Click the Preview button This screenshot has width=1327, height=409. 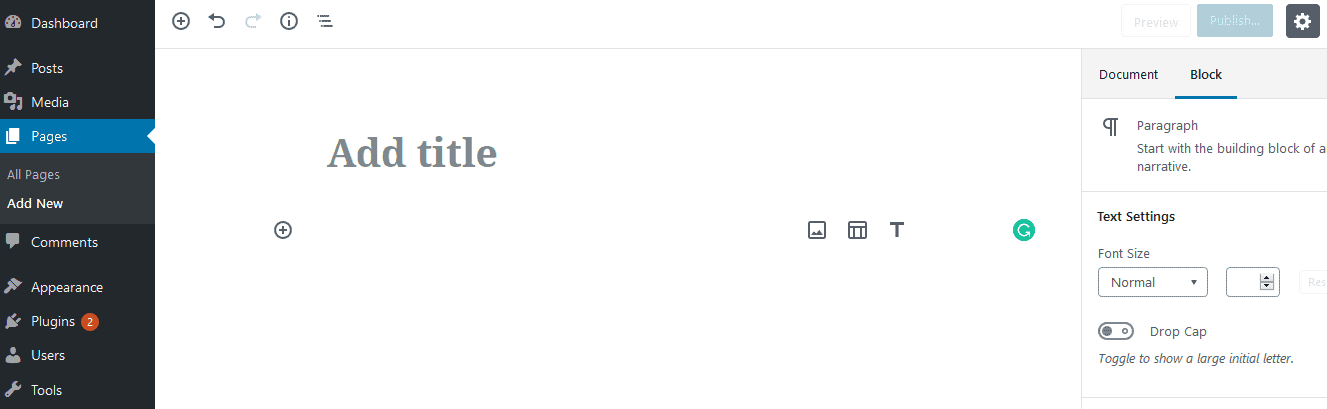[1156, 22]
